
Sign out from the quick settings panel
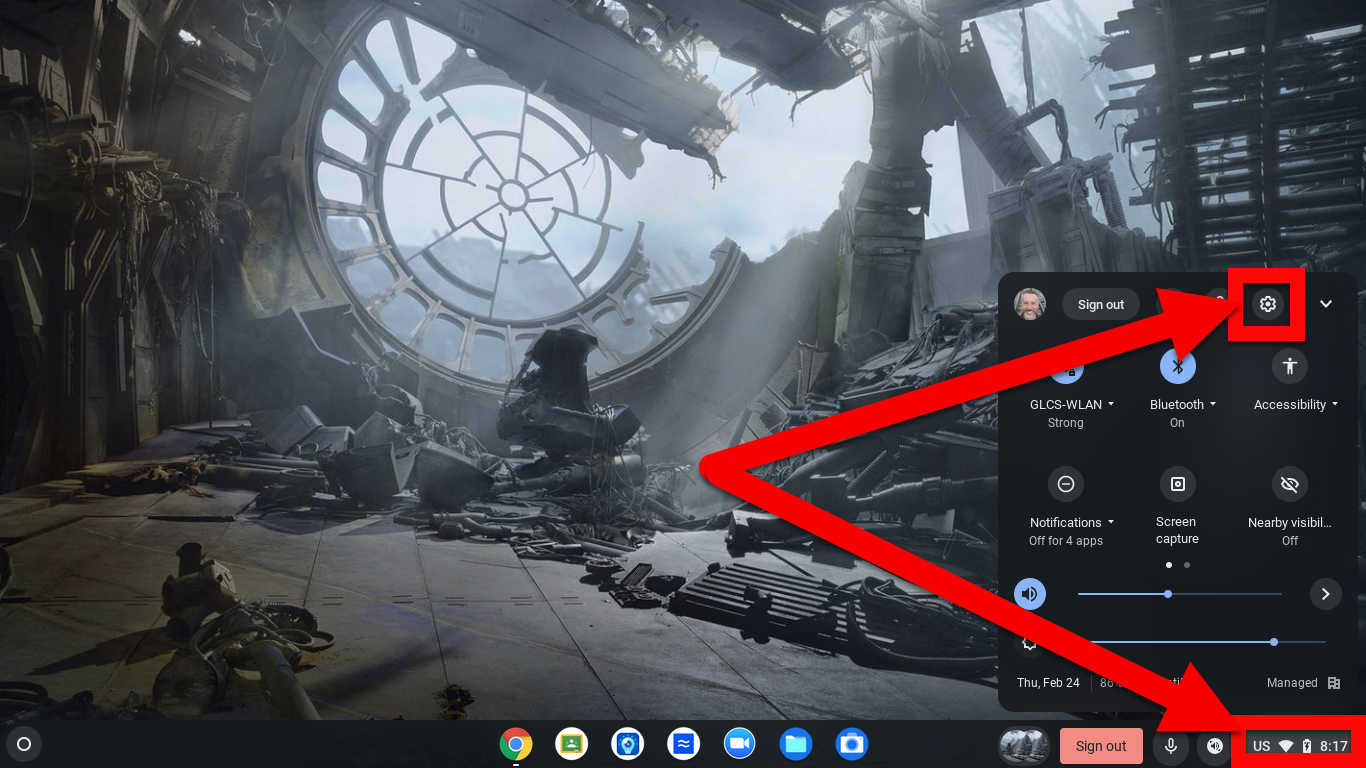tap(1101, 305)
